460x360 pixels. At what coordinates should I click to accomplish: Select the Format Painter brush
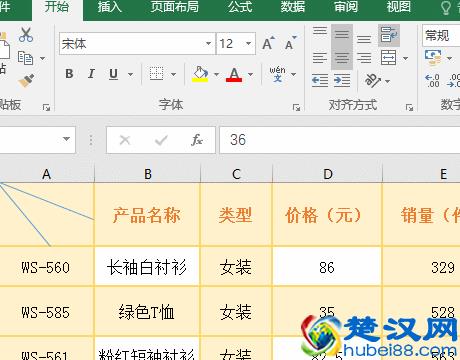click(x=26, y=80)
